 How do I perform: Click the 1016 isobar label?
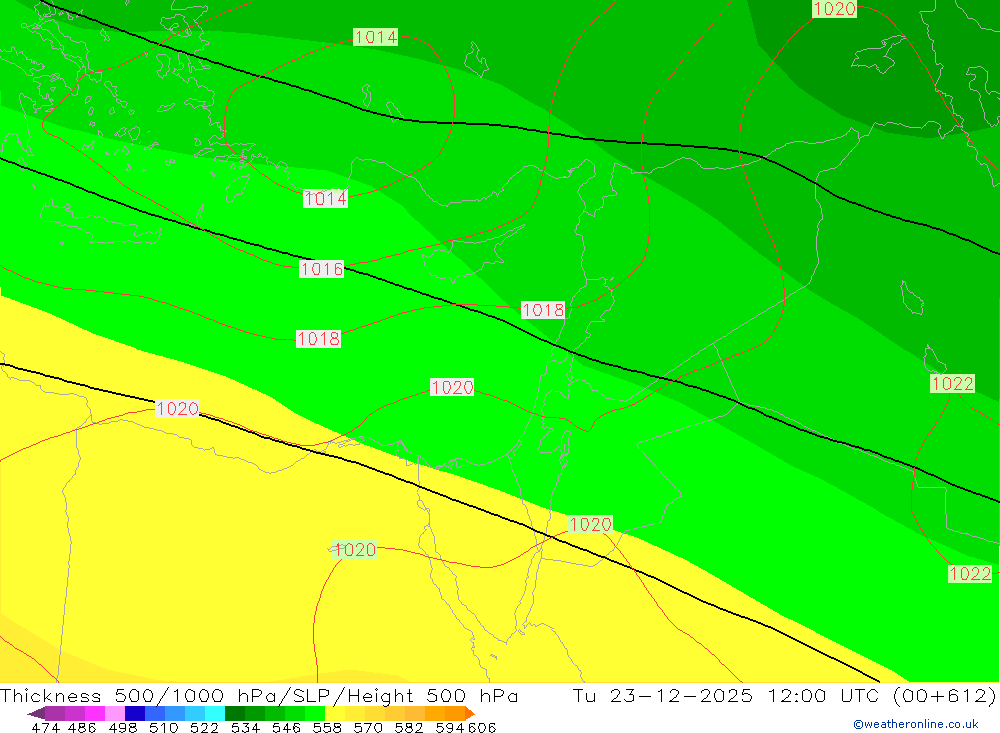click(x=321, y=269)
